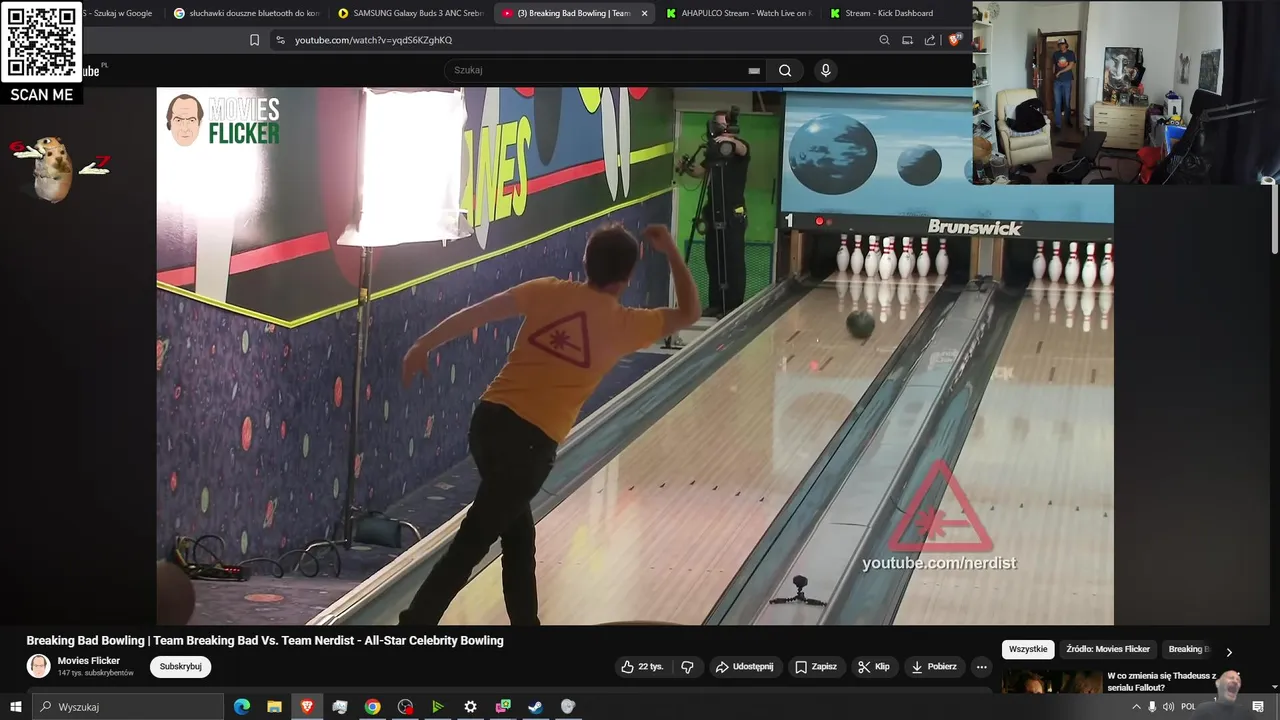Show hidden system tray icons

click(x=1136, y=707)
